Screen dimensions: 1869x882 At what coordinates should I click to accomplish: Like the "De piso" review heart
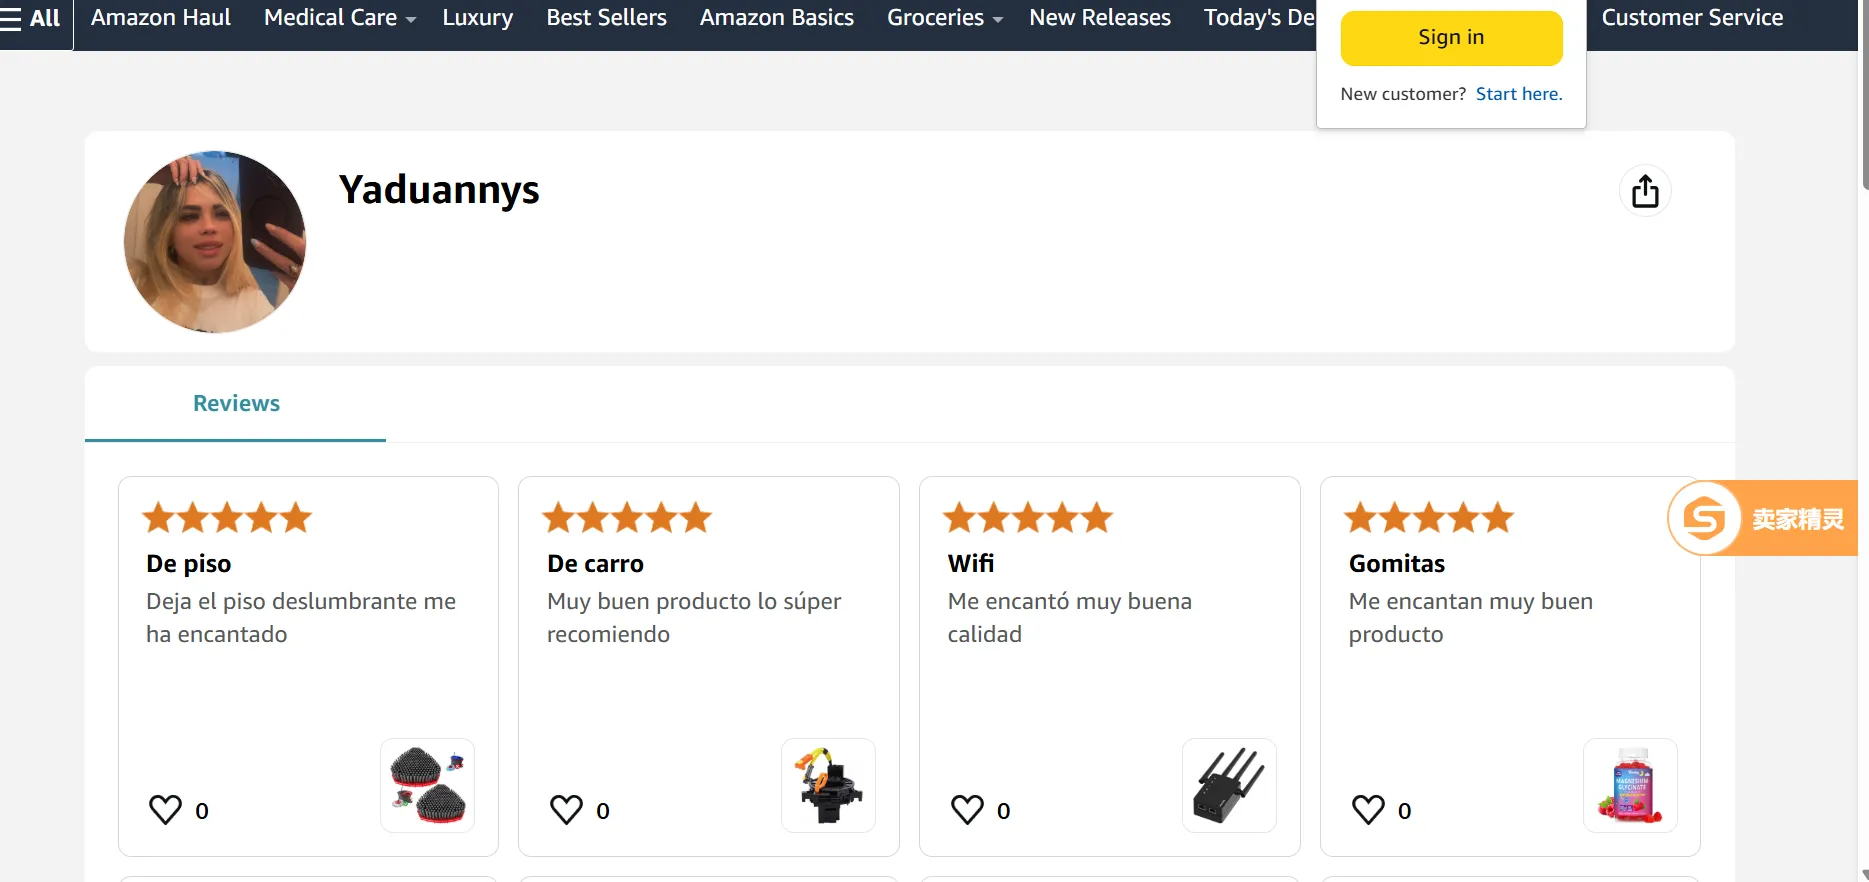coord(166,809)
